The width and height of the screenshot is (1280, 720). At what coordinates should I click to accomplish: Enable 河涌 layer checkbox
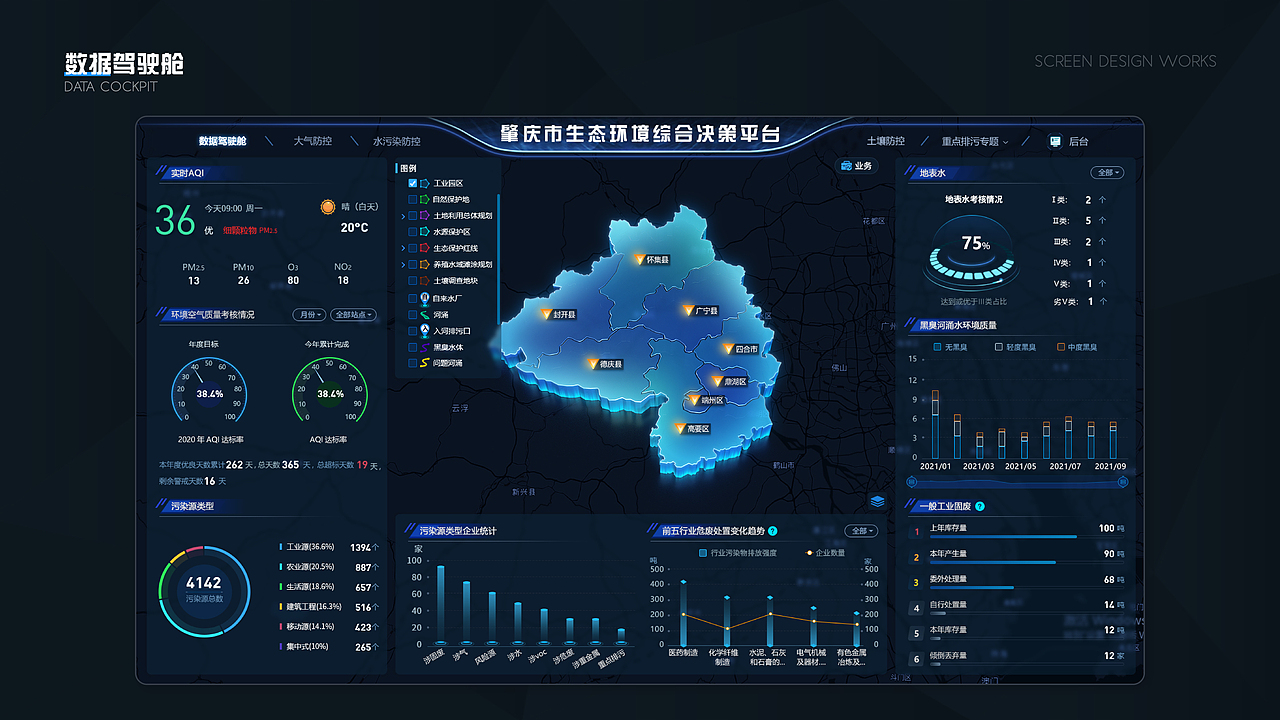tap(413, 314)
